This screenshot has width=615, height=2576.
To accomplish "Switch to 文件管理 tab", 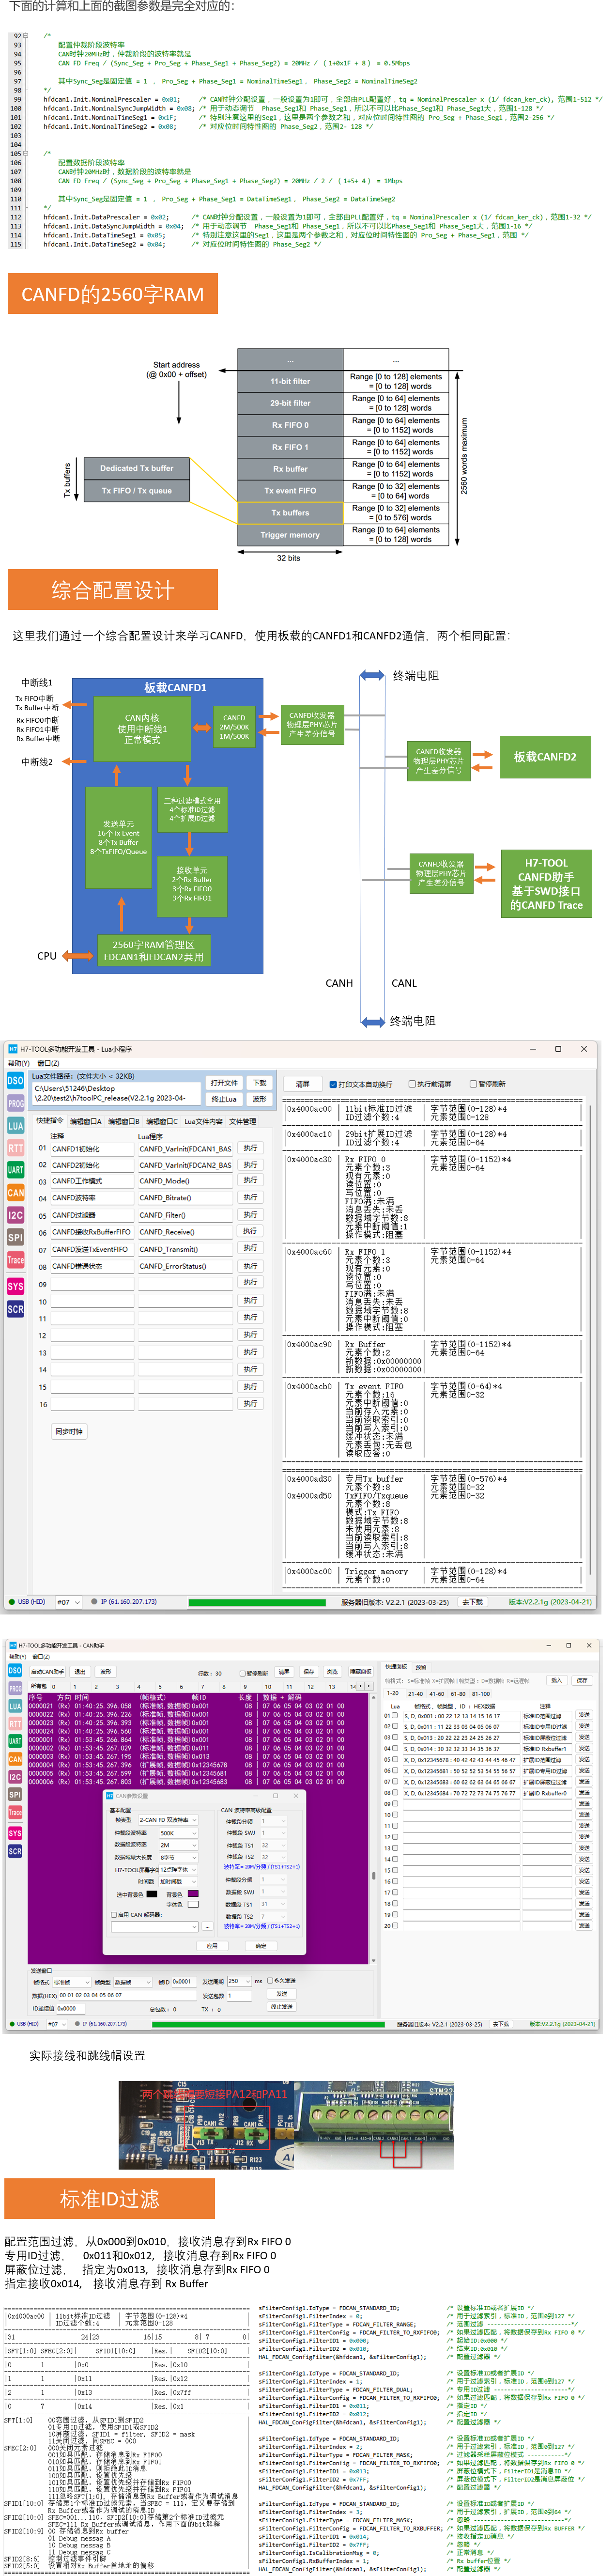I will (243, 1121).
